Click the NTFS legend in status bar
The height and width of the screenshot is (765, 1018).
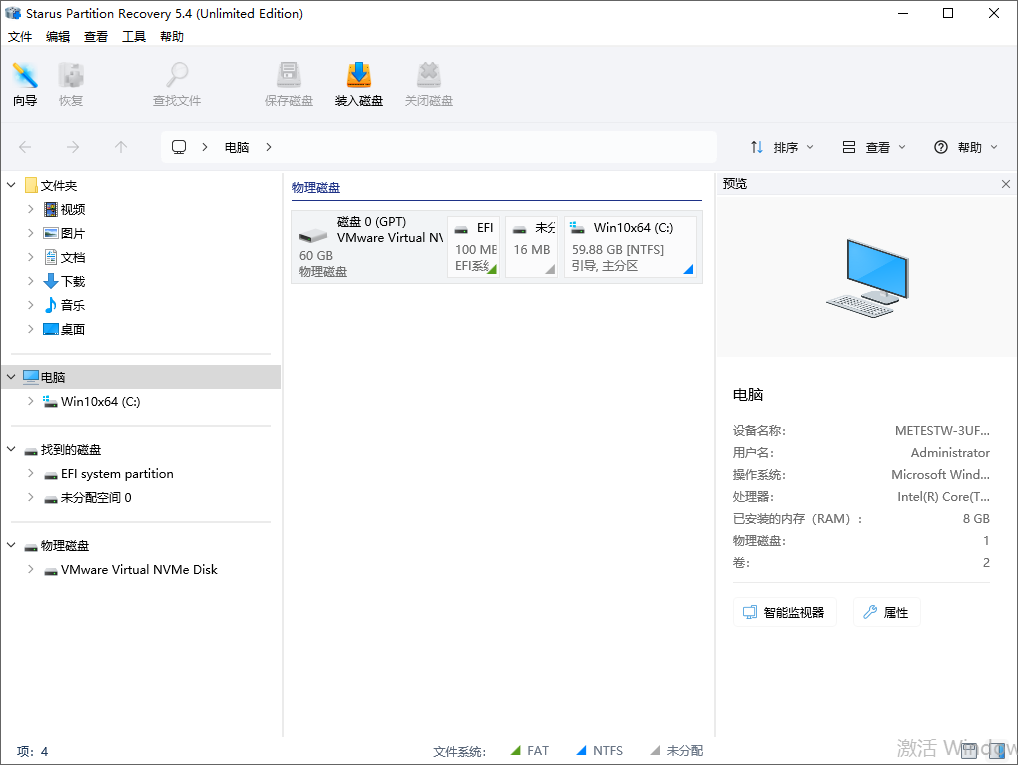click(x=599, y=751)
